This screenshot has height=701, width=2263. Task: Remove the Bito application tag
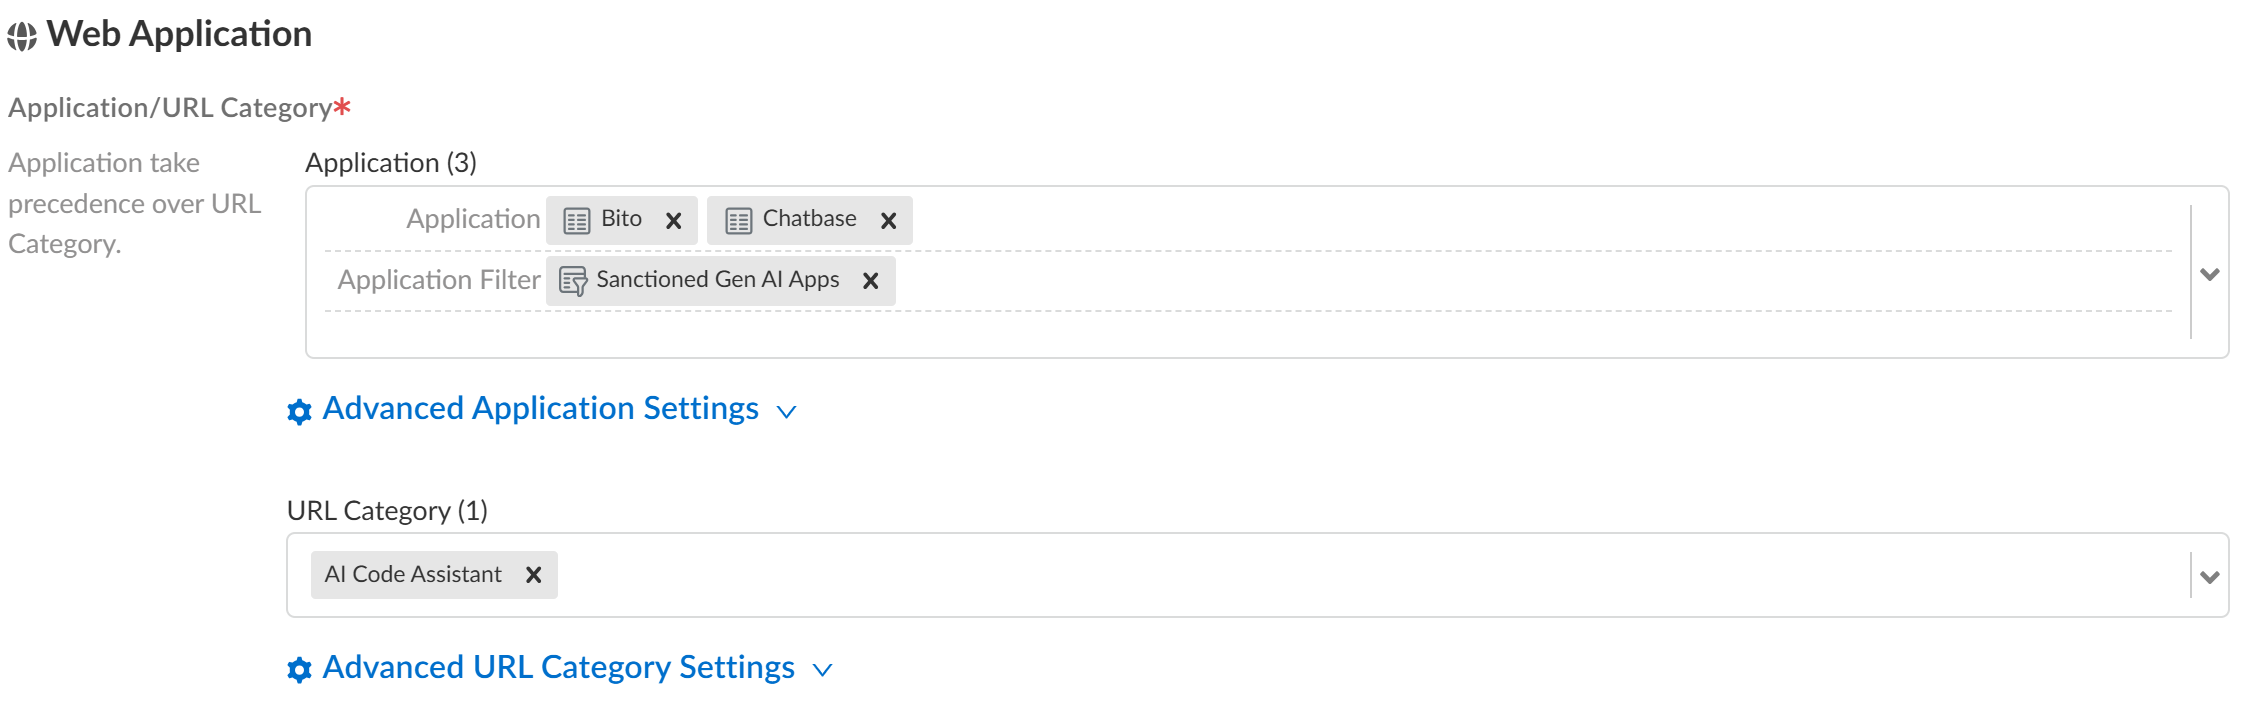pyautogui.click(x=674, y=221)
